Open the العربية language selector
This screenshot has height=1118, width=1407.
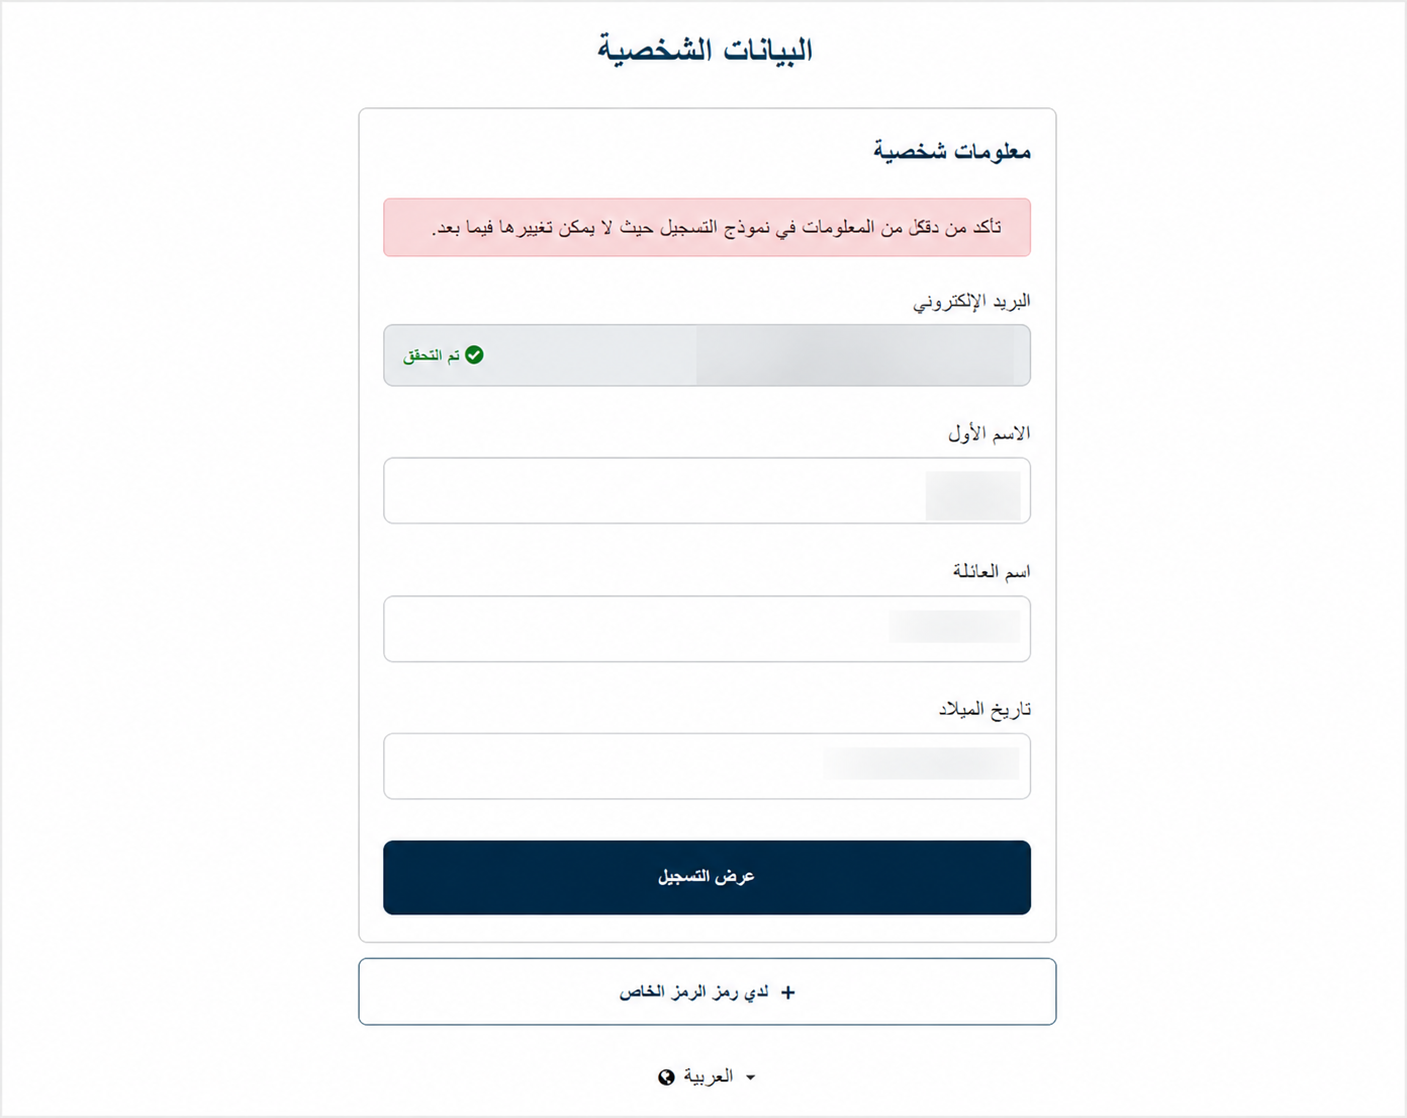click(707, 1077)
